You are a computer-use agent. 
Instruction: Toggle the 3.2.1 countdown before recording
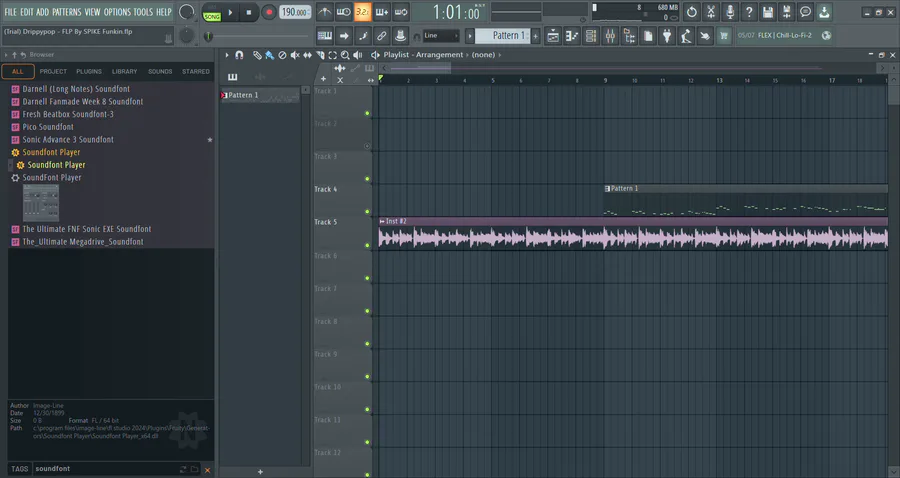[362, 11]
